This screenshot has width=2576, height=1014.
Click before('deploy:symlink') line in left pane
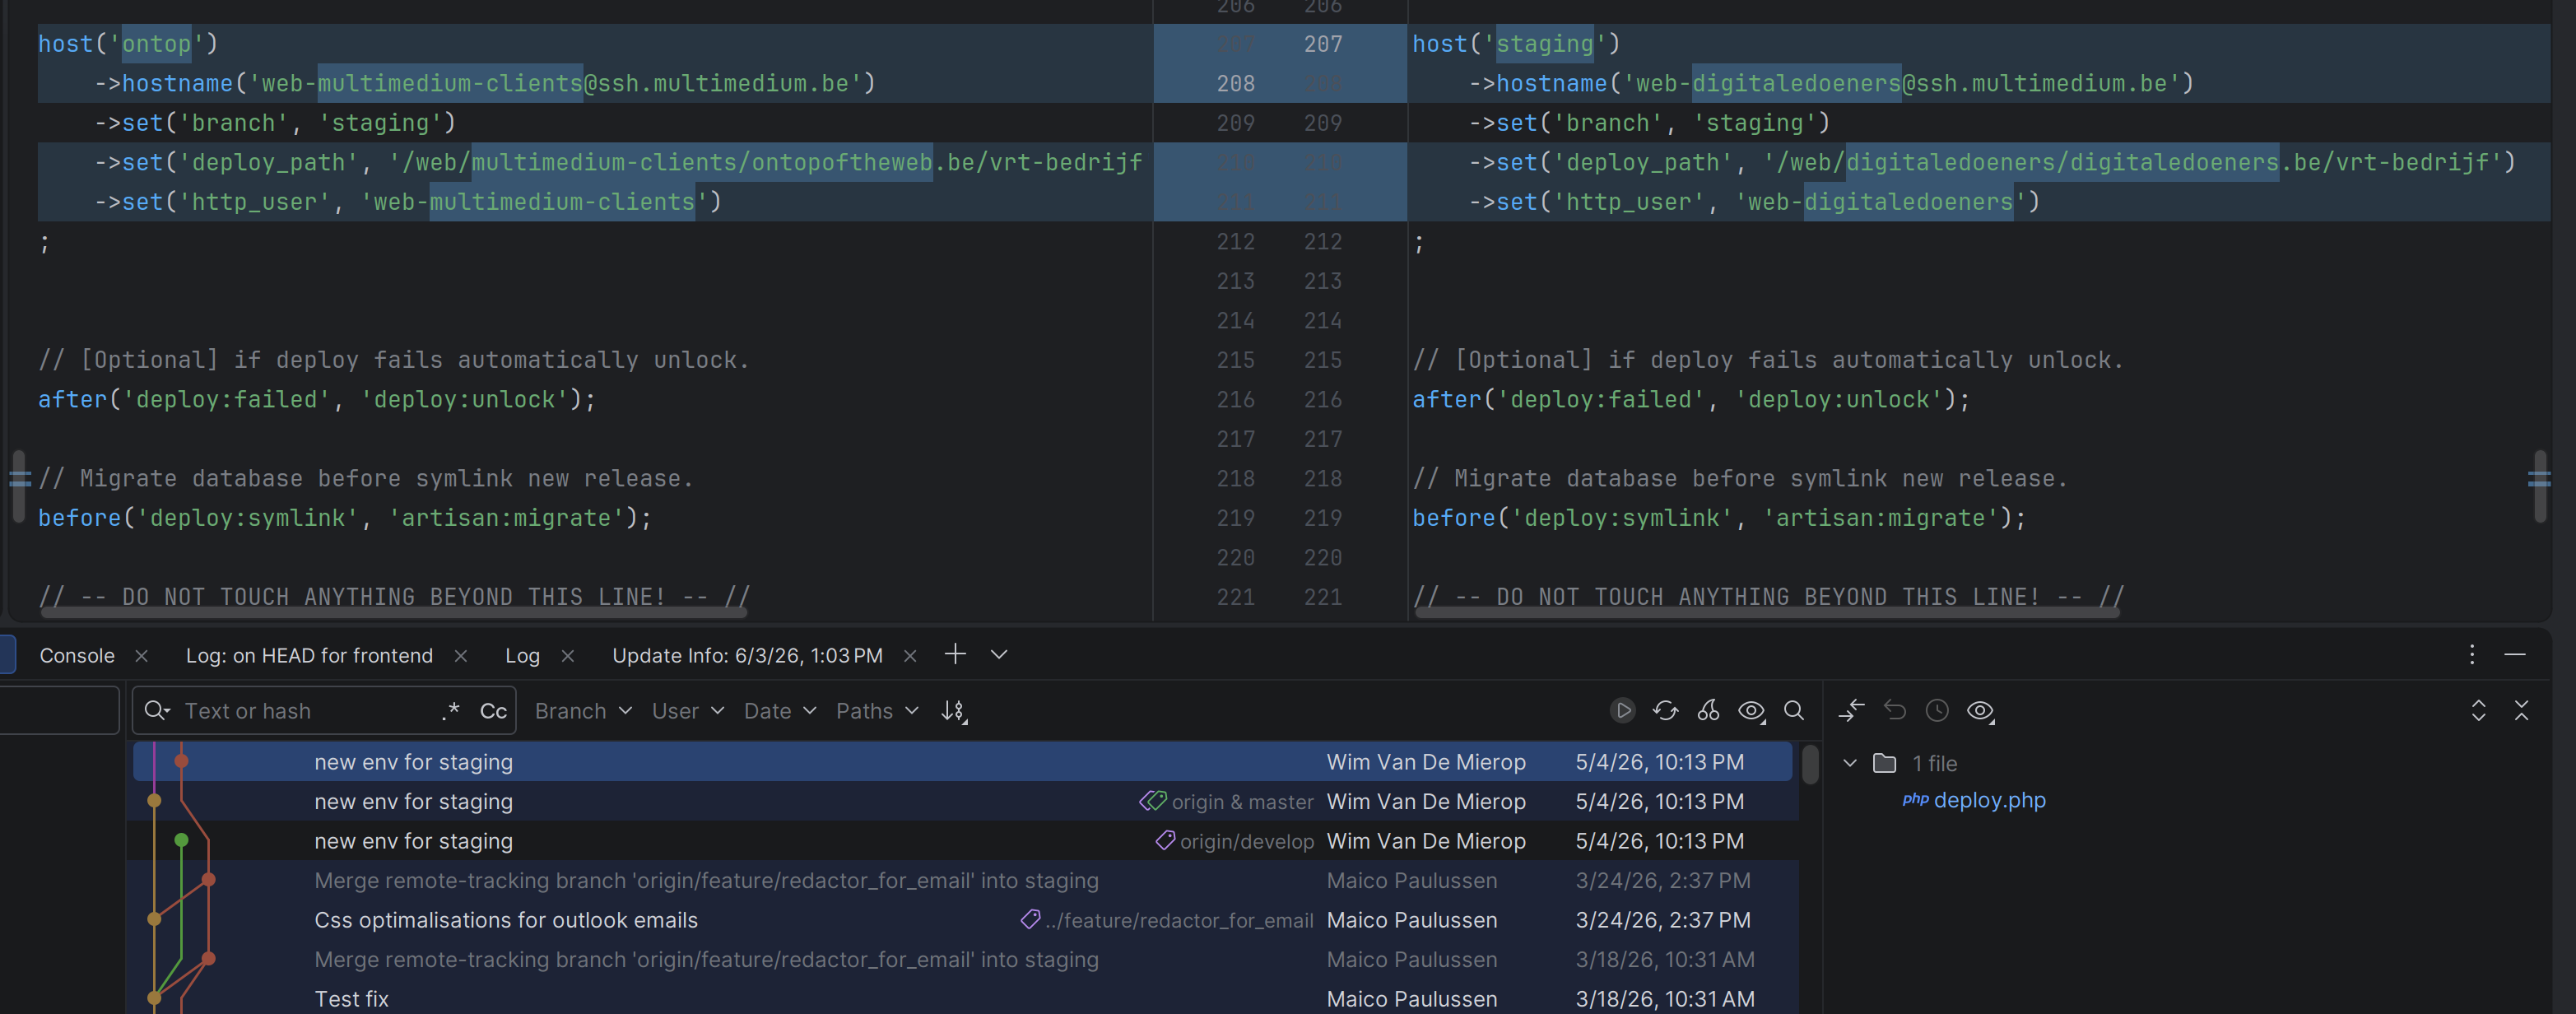(344, 518)
